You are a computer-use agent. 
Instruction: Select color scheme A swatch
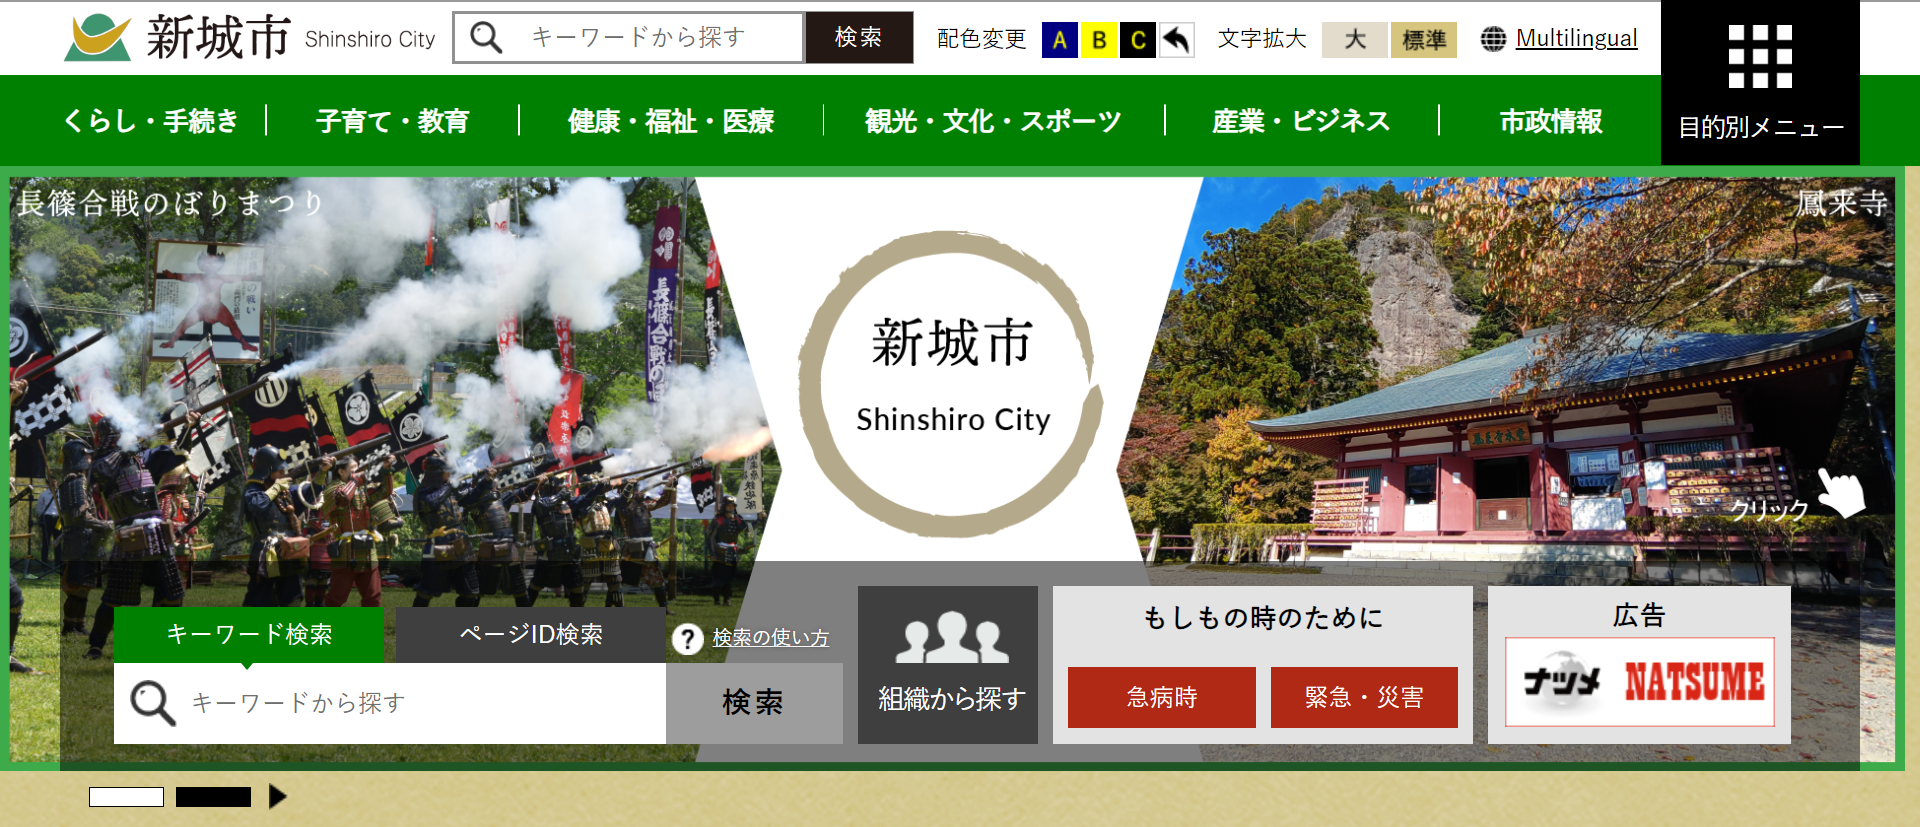pos(1060,40)
